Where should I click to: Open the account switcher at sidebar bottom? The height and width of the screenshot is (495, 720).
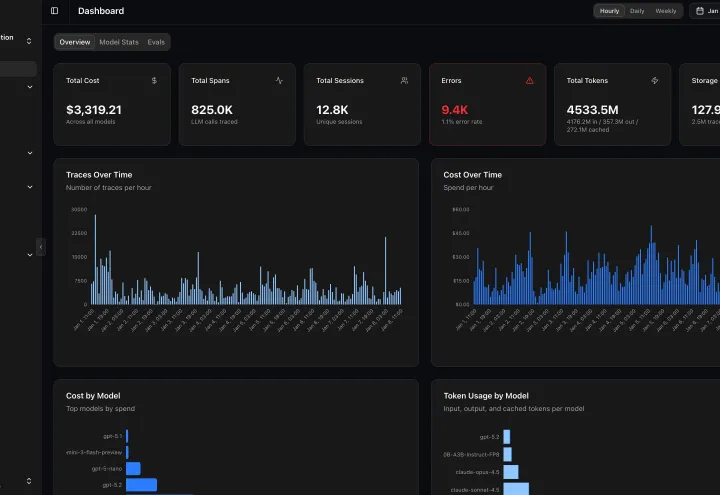pyautogui.click(x=29, y=481)
